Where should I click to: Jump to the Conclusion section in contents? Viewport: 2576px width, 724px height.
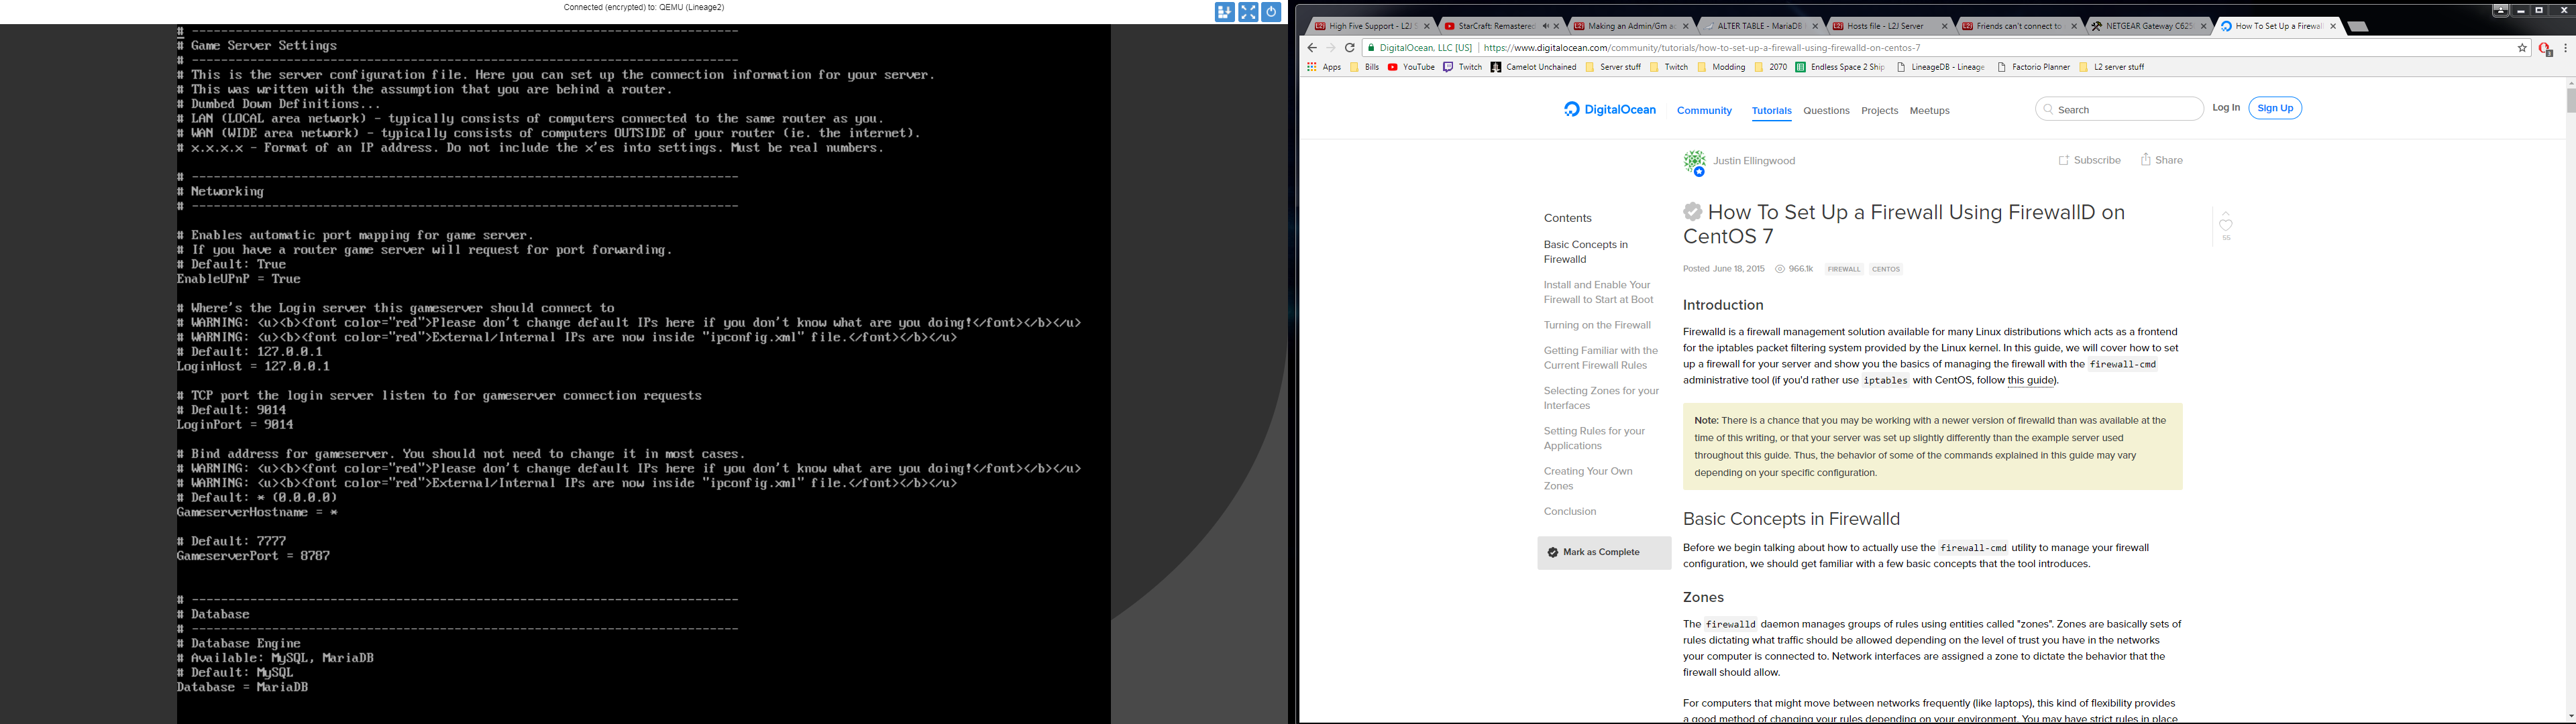coord(1570,512)
